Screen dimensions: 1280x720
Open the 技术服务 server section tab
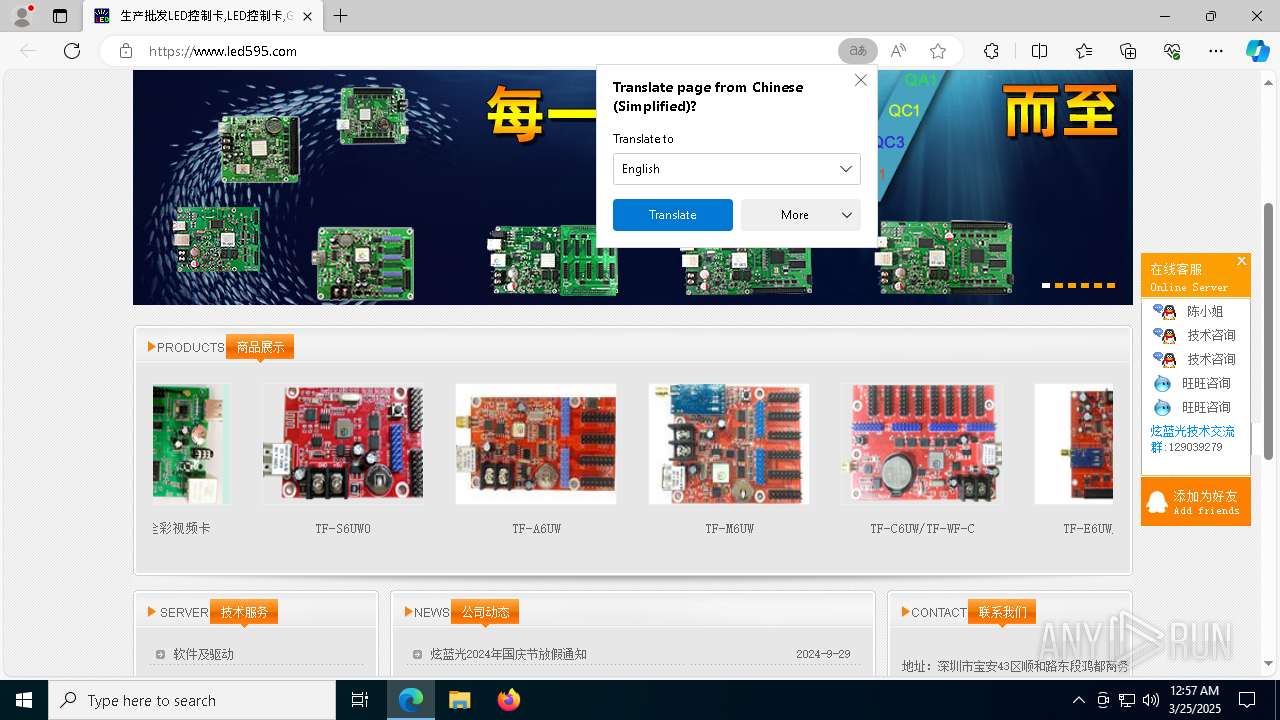pyautogui.click(x=244, y=612)
